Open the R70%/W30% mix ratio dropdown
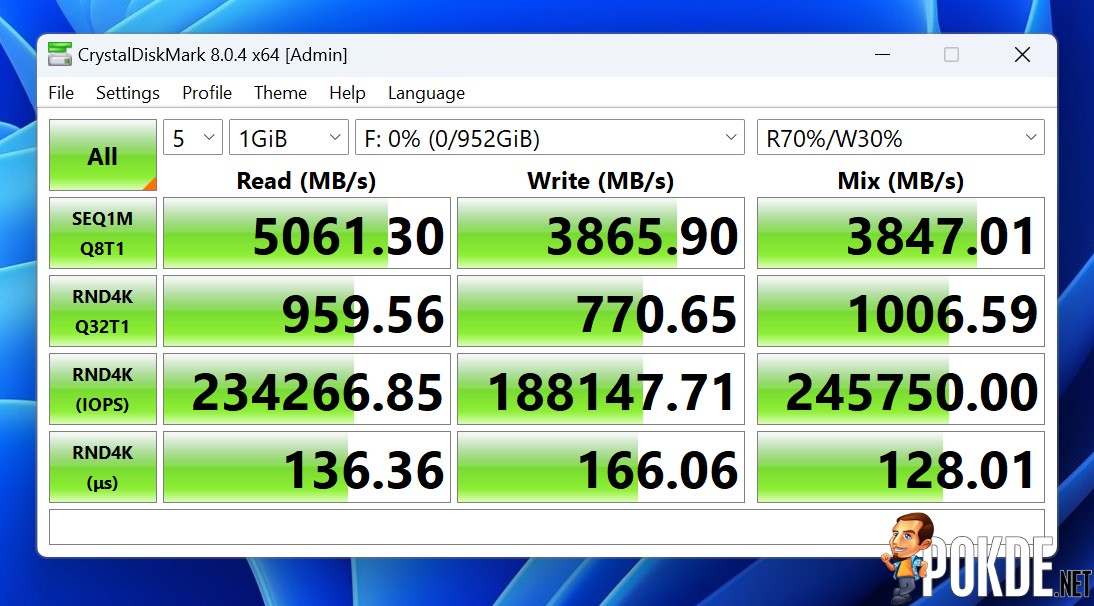Image resolution: width=1094 pixels, height=606 pixels. tap(901, 137)
